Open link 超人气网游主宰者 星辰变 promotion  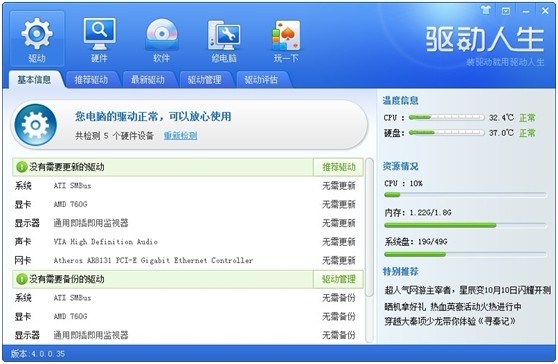(x=467, y=290)
